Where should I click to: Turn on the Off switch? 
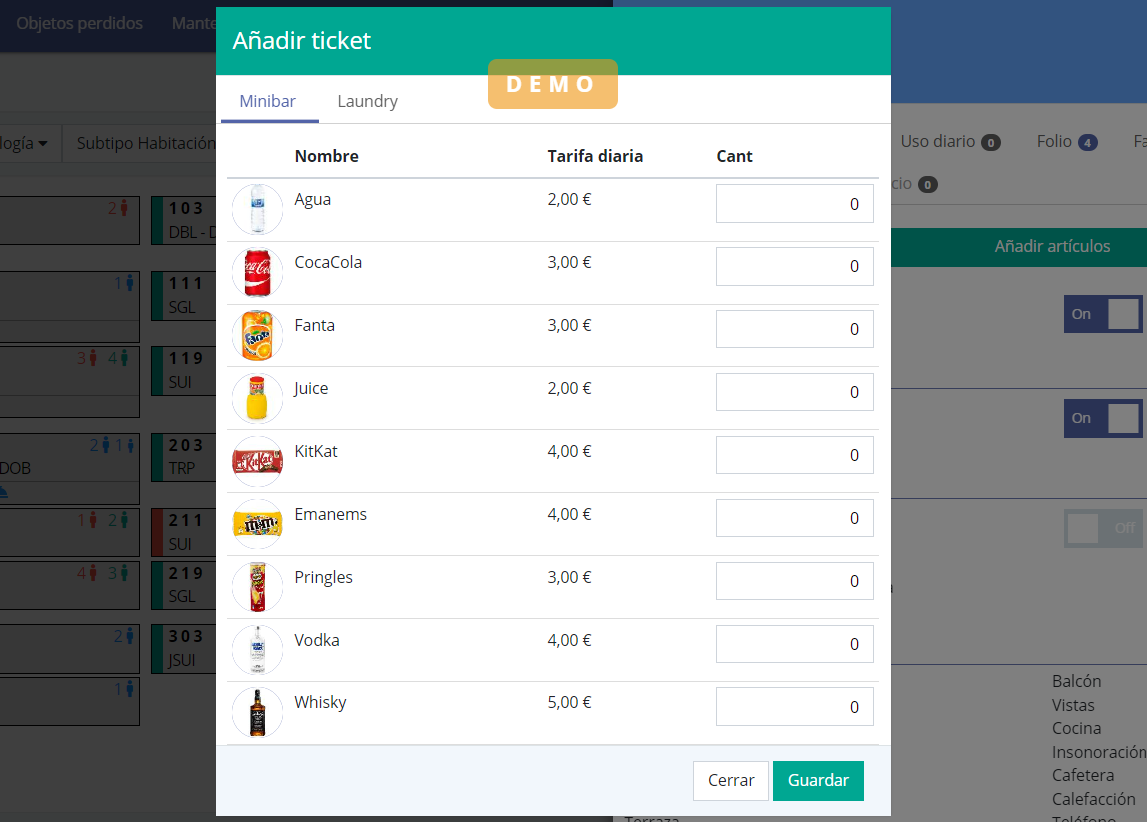point(1102,528)
